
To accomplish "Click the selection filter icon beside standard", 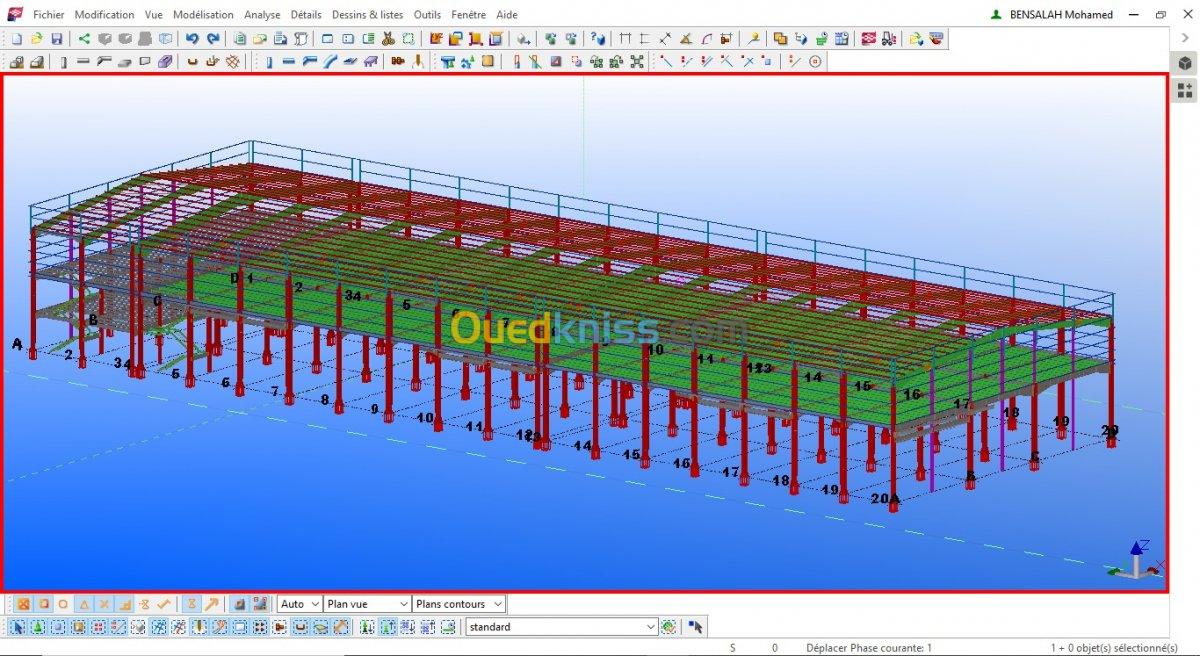I will pos(668,627).
